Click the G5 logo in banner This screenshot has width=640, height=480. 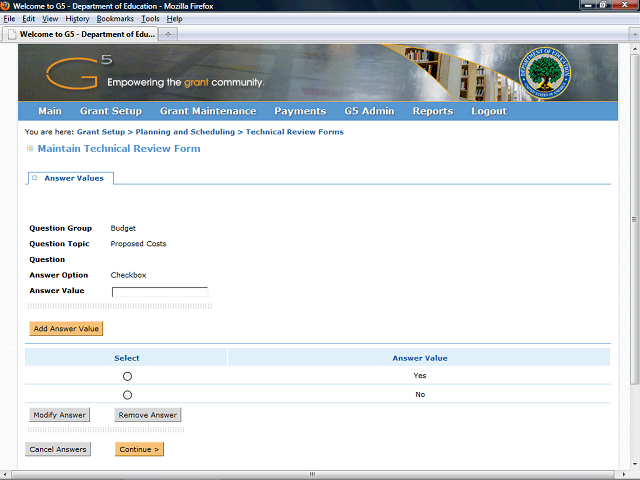point(78,72)
